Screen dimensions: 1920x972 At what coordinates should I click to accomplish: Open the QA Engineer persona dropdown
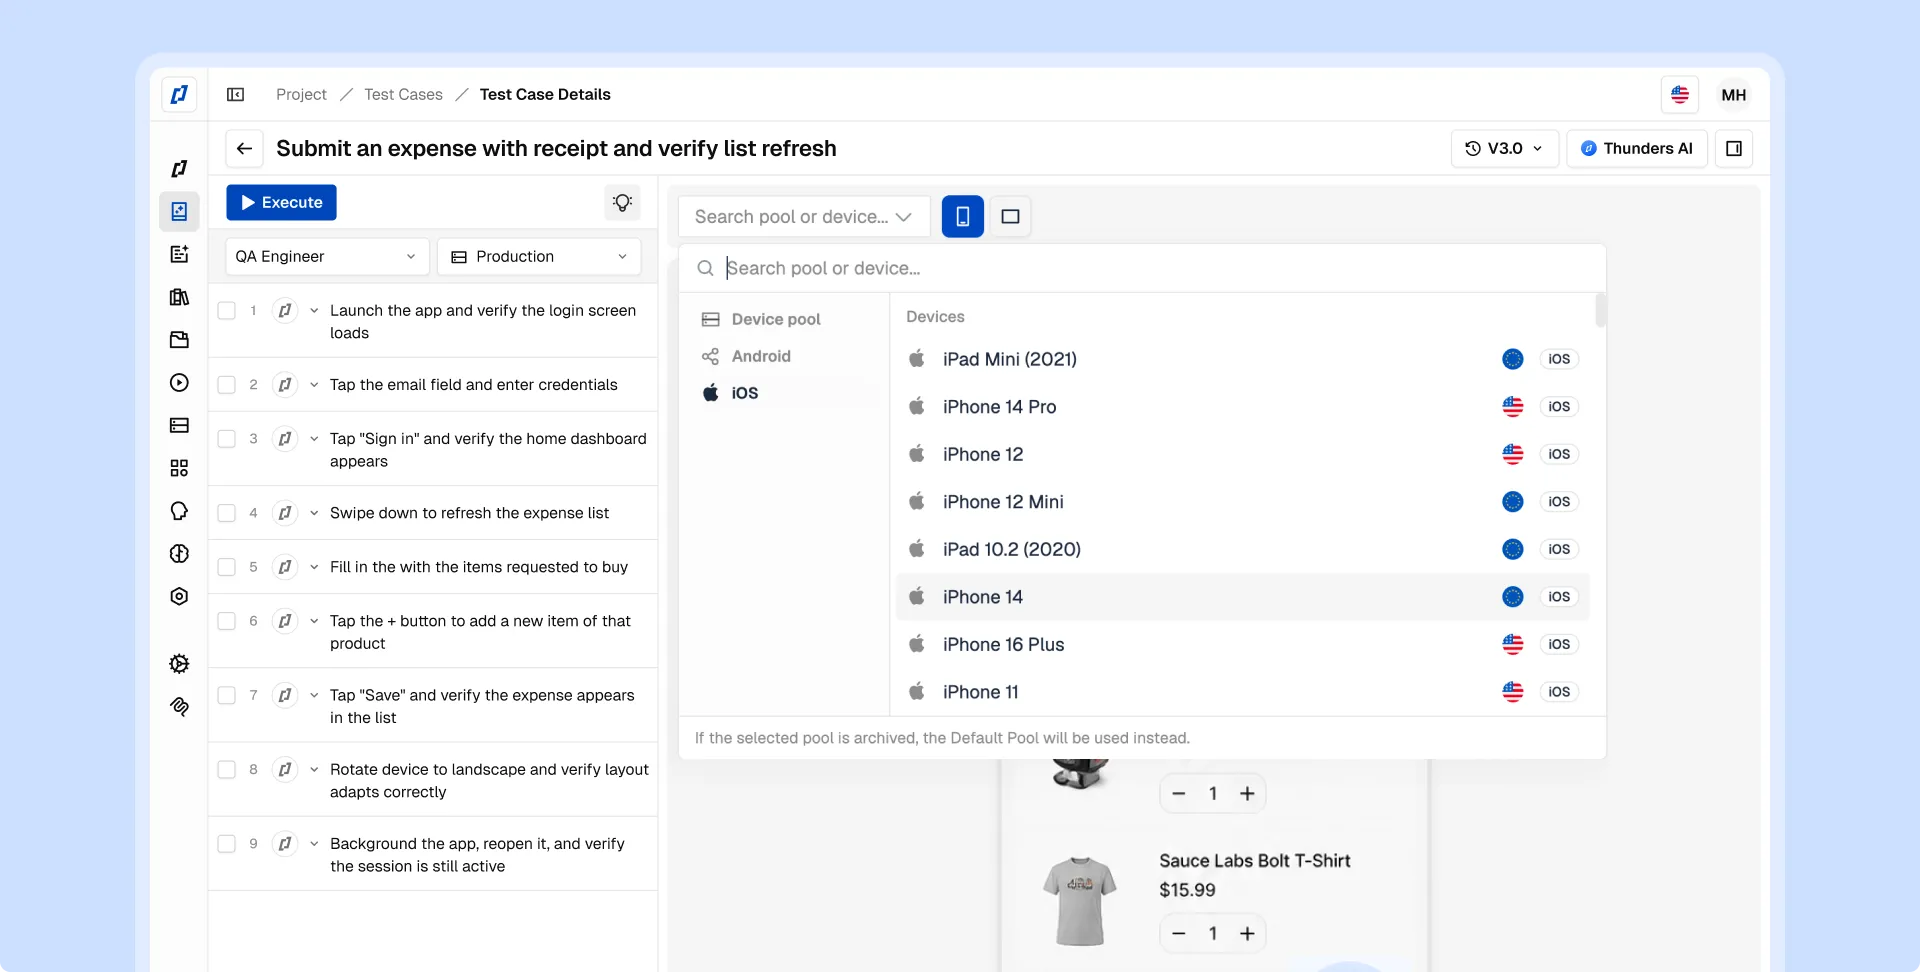click(327, 257)
